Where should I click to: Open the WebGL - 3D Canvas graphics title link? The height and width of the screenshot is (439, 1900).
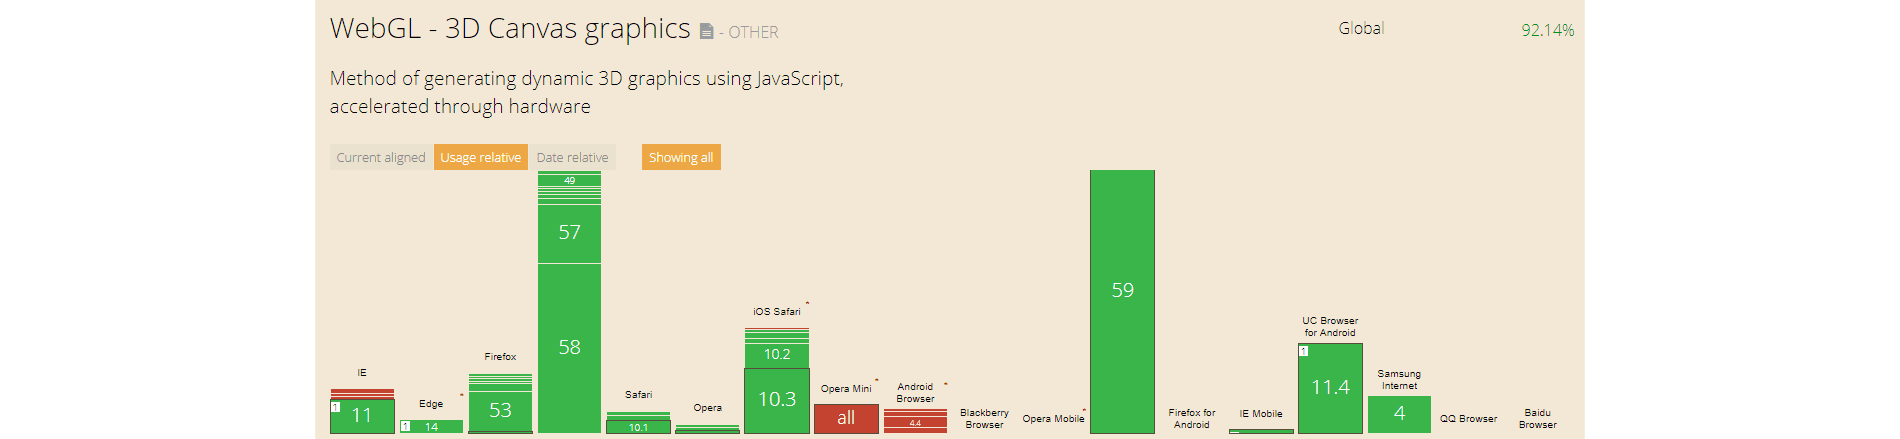click(510, 28)
